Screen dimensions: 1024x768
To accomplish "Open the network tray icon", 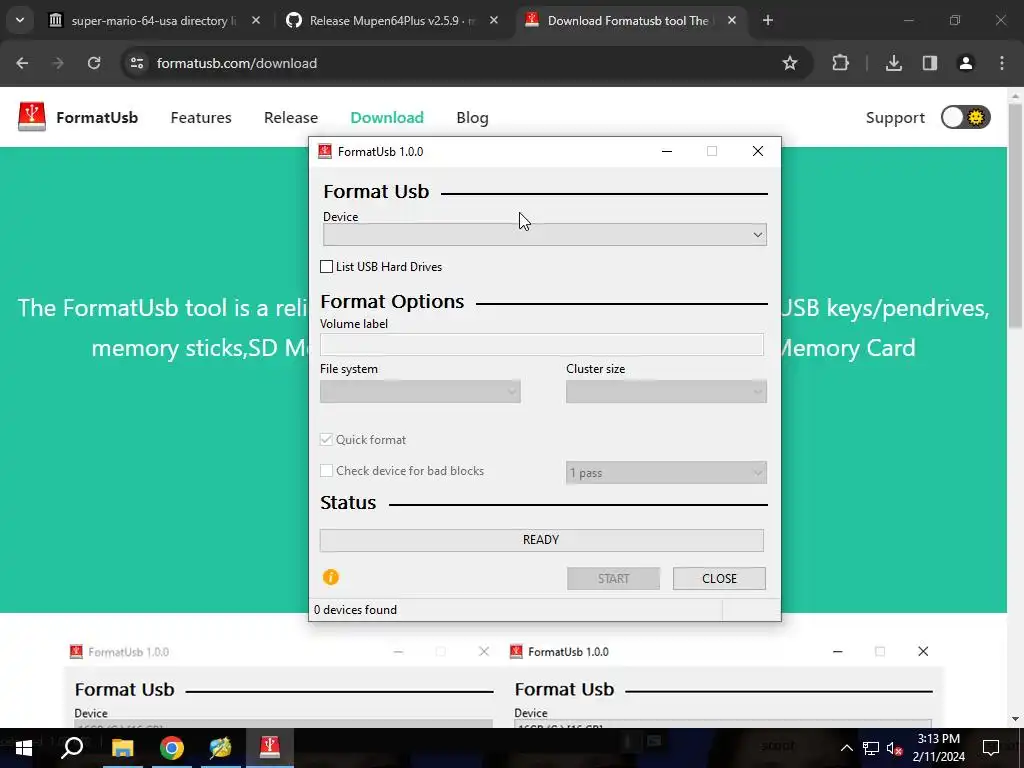I will 871,748.
